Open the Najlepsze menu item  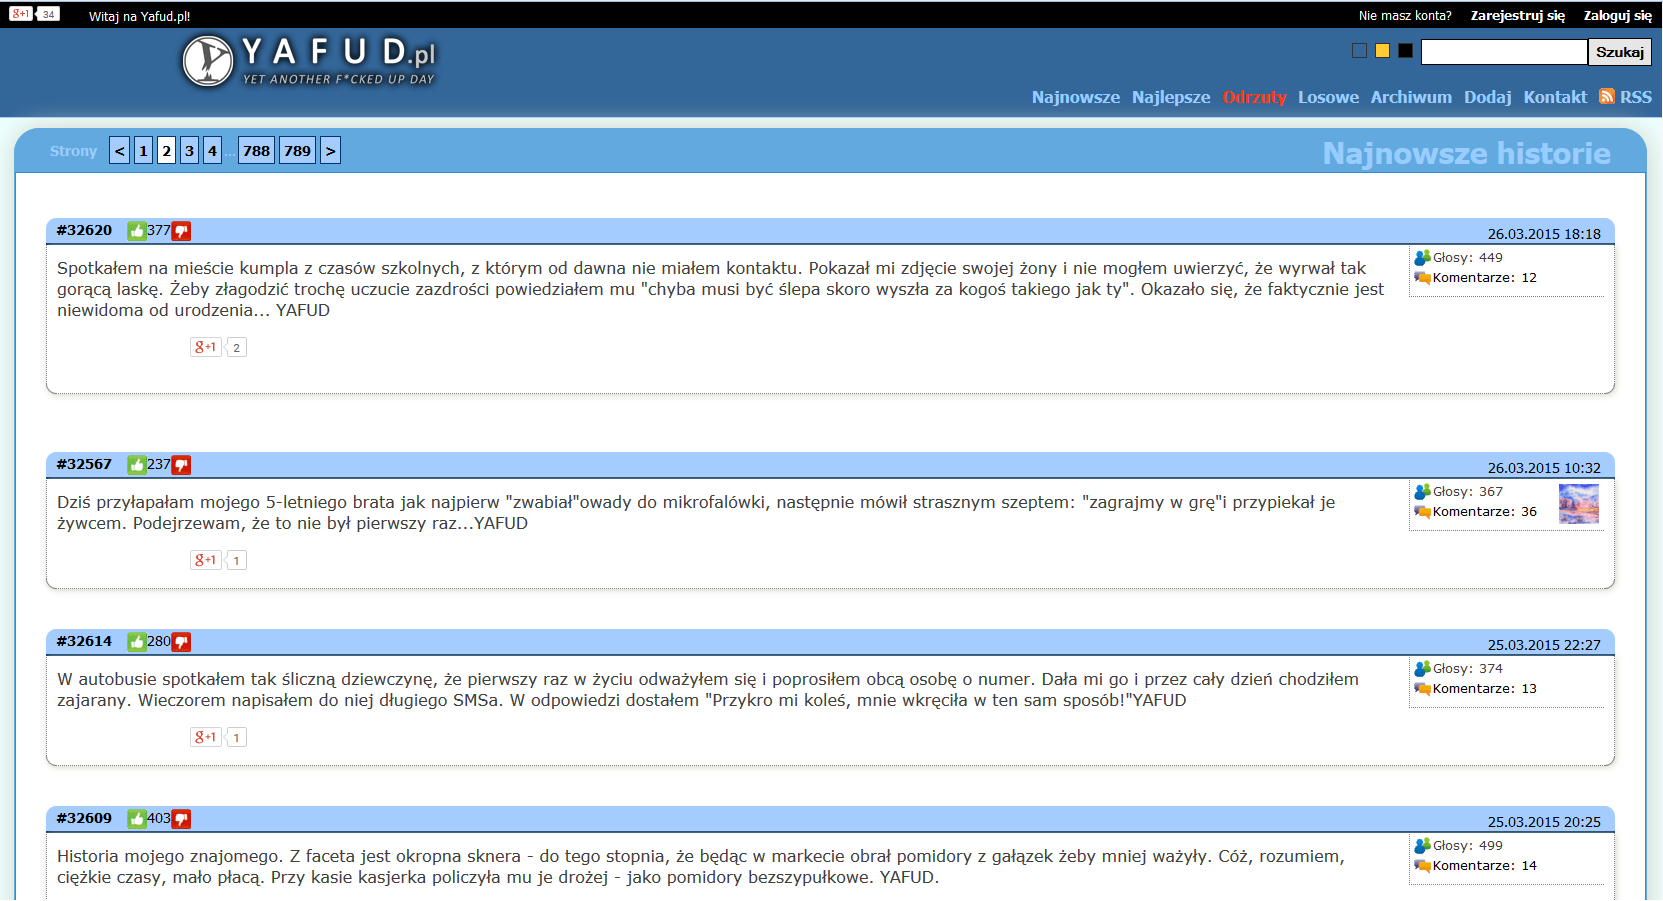click(1171, 97)
